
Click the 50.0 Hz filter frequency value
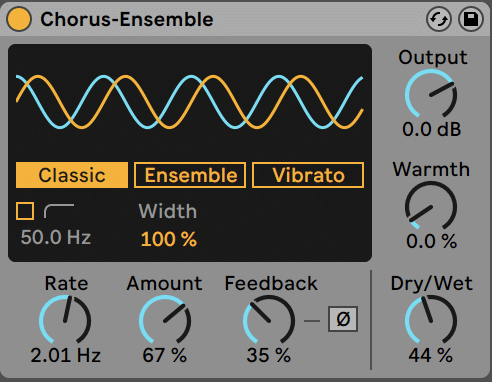(56, 237)
